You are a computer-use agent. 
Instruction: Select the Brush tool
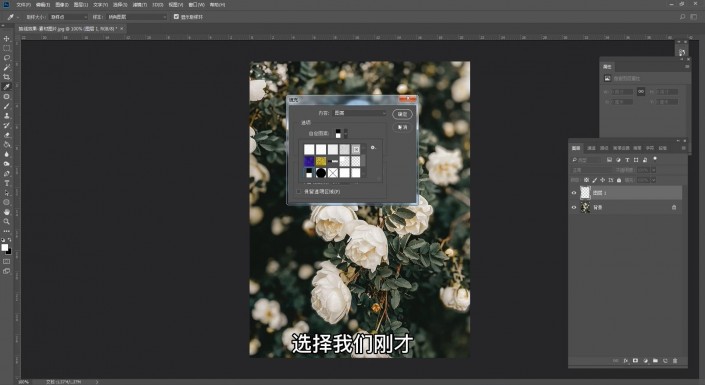[x=6, y=106]
